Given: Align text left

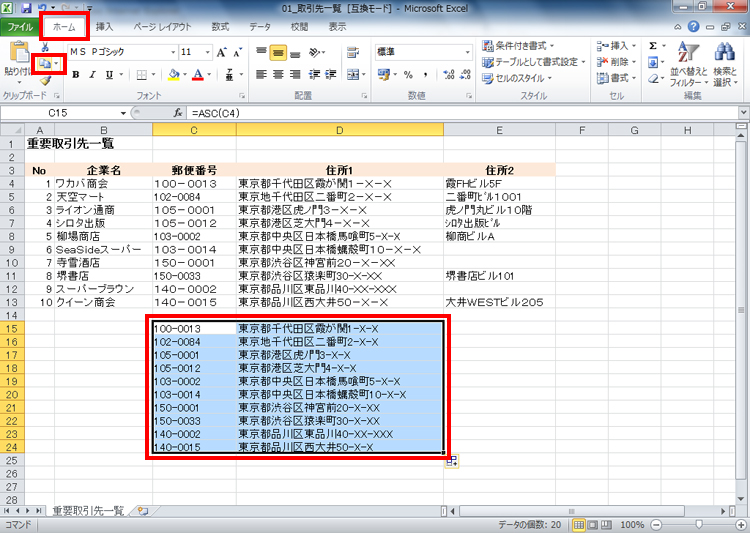Looking at the screenshot, I should 261,75.
